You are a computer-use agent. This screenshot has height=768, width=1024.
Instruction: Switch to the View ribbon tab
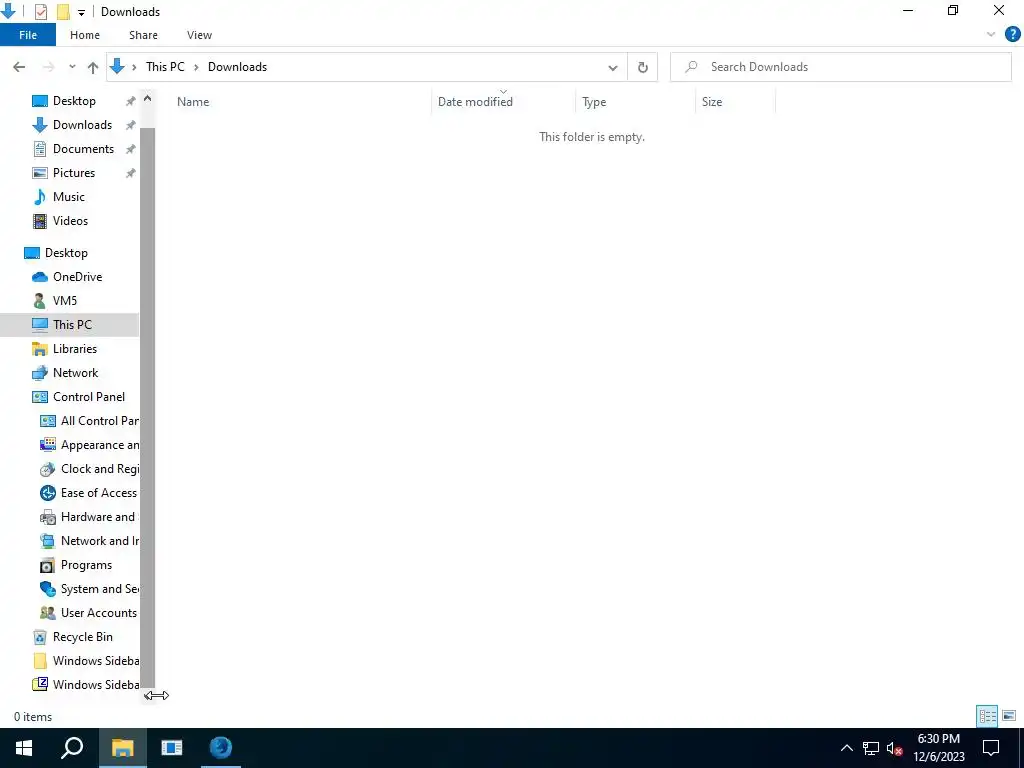(x=199, y=35)
